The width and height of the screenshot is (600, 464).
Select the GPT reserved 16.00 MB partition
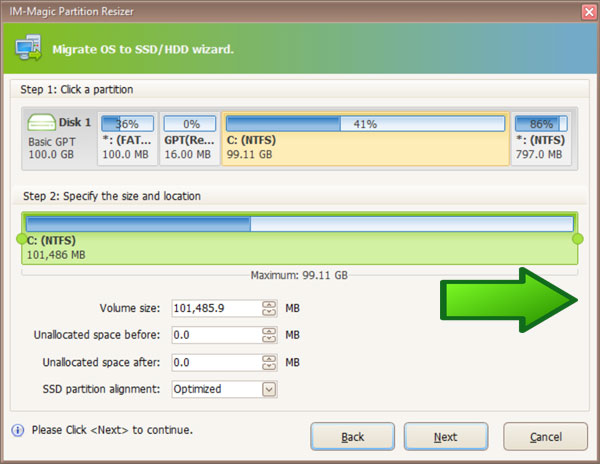[x=189, y=139]
